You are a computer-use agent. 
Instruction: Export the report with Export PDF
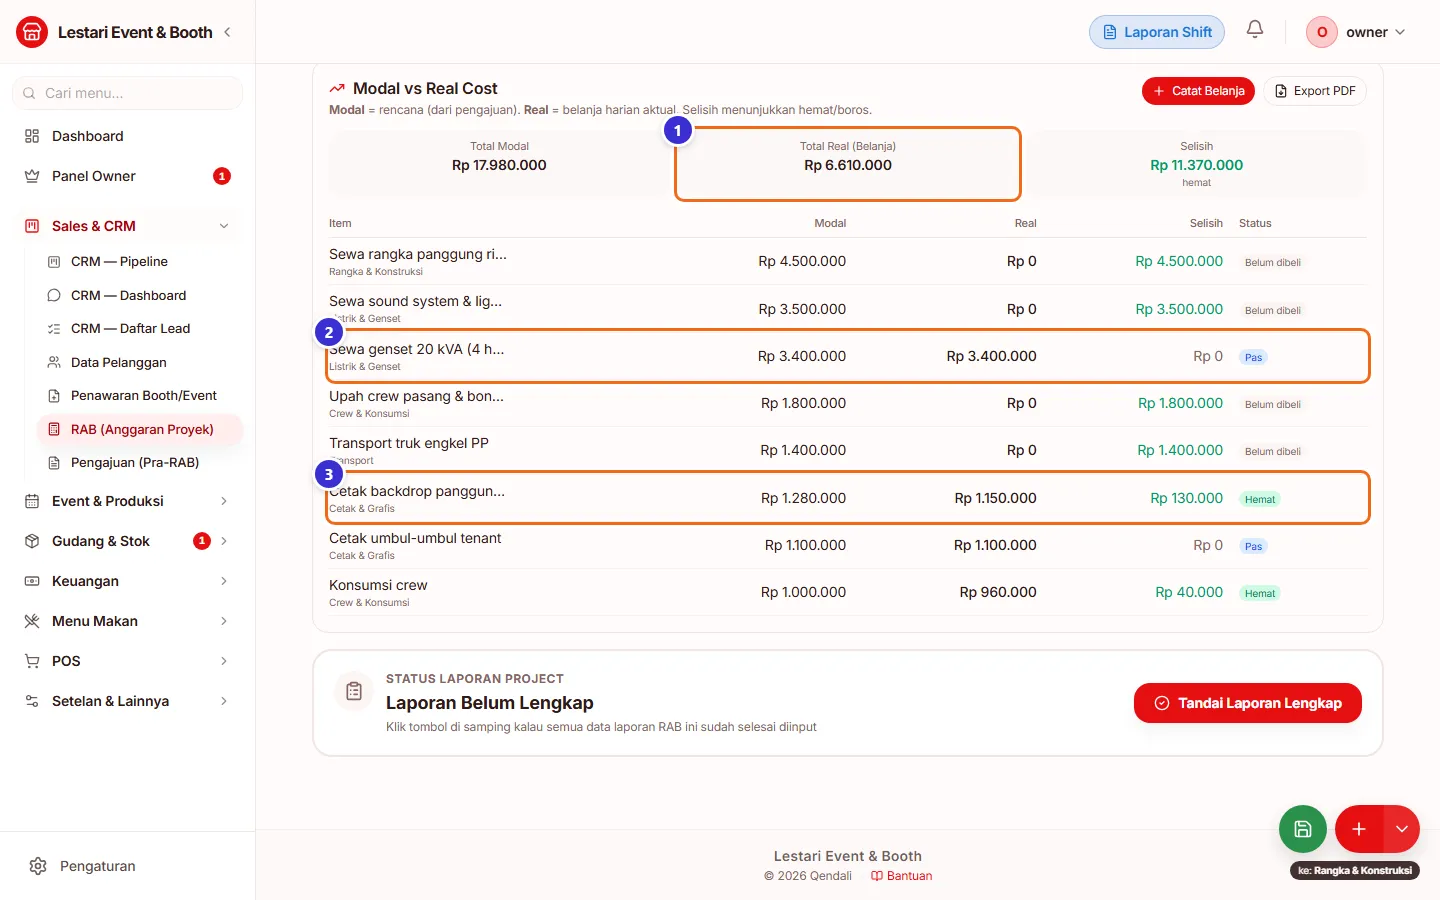(x=1315, y=91)
